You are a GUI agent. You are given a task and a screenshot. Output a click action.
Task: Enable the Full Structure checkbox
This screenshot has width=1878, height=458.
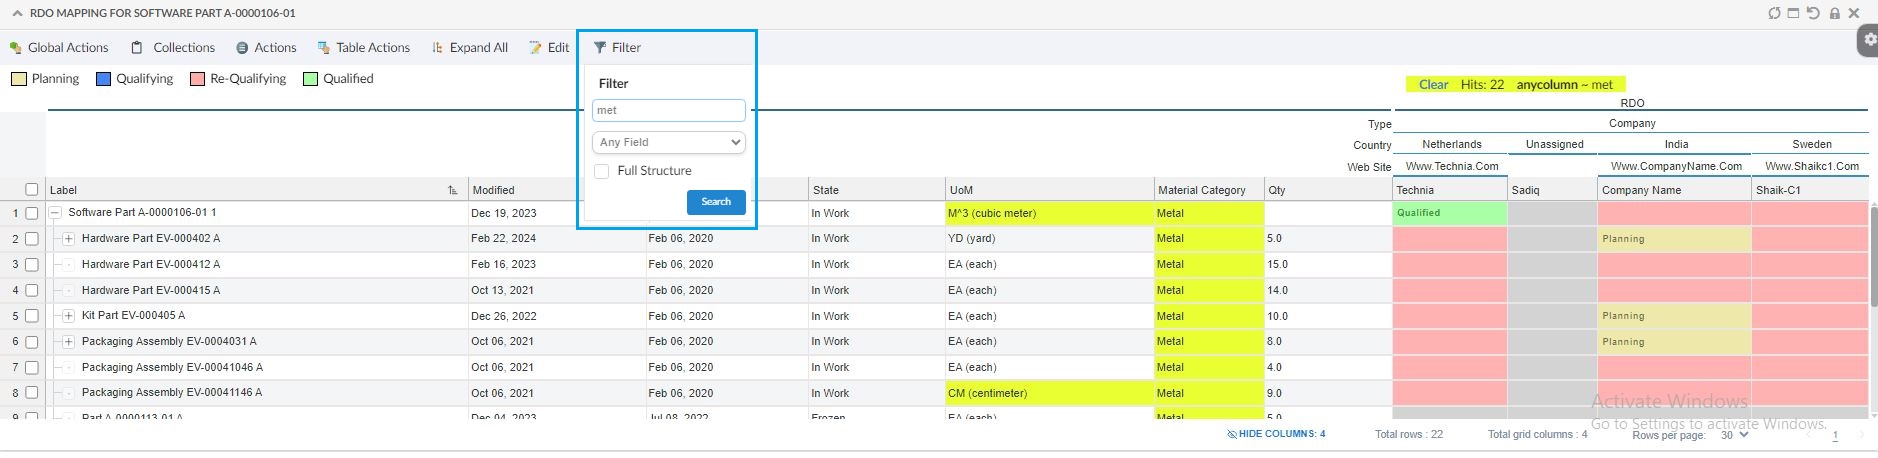pyautogui.click(x=602, y=171)
